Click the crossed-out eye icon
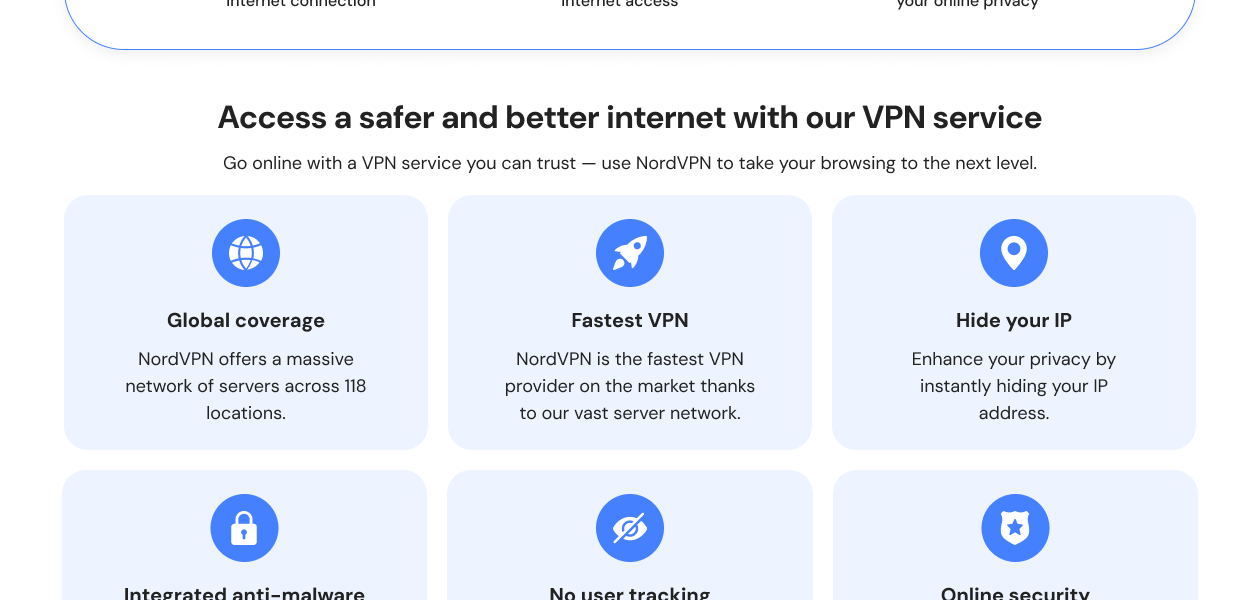Screen dimensions: 1260x600 (x=630, y=528)
